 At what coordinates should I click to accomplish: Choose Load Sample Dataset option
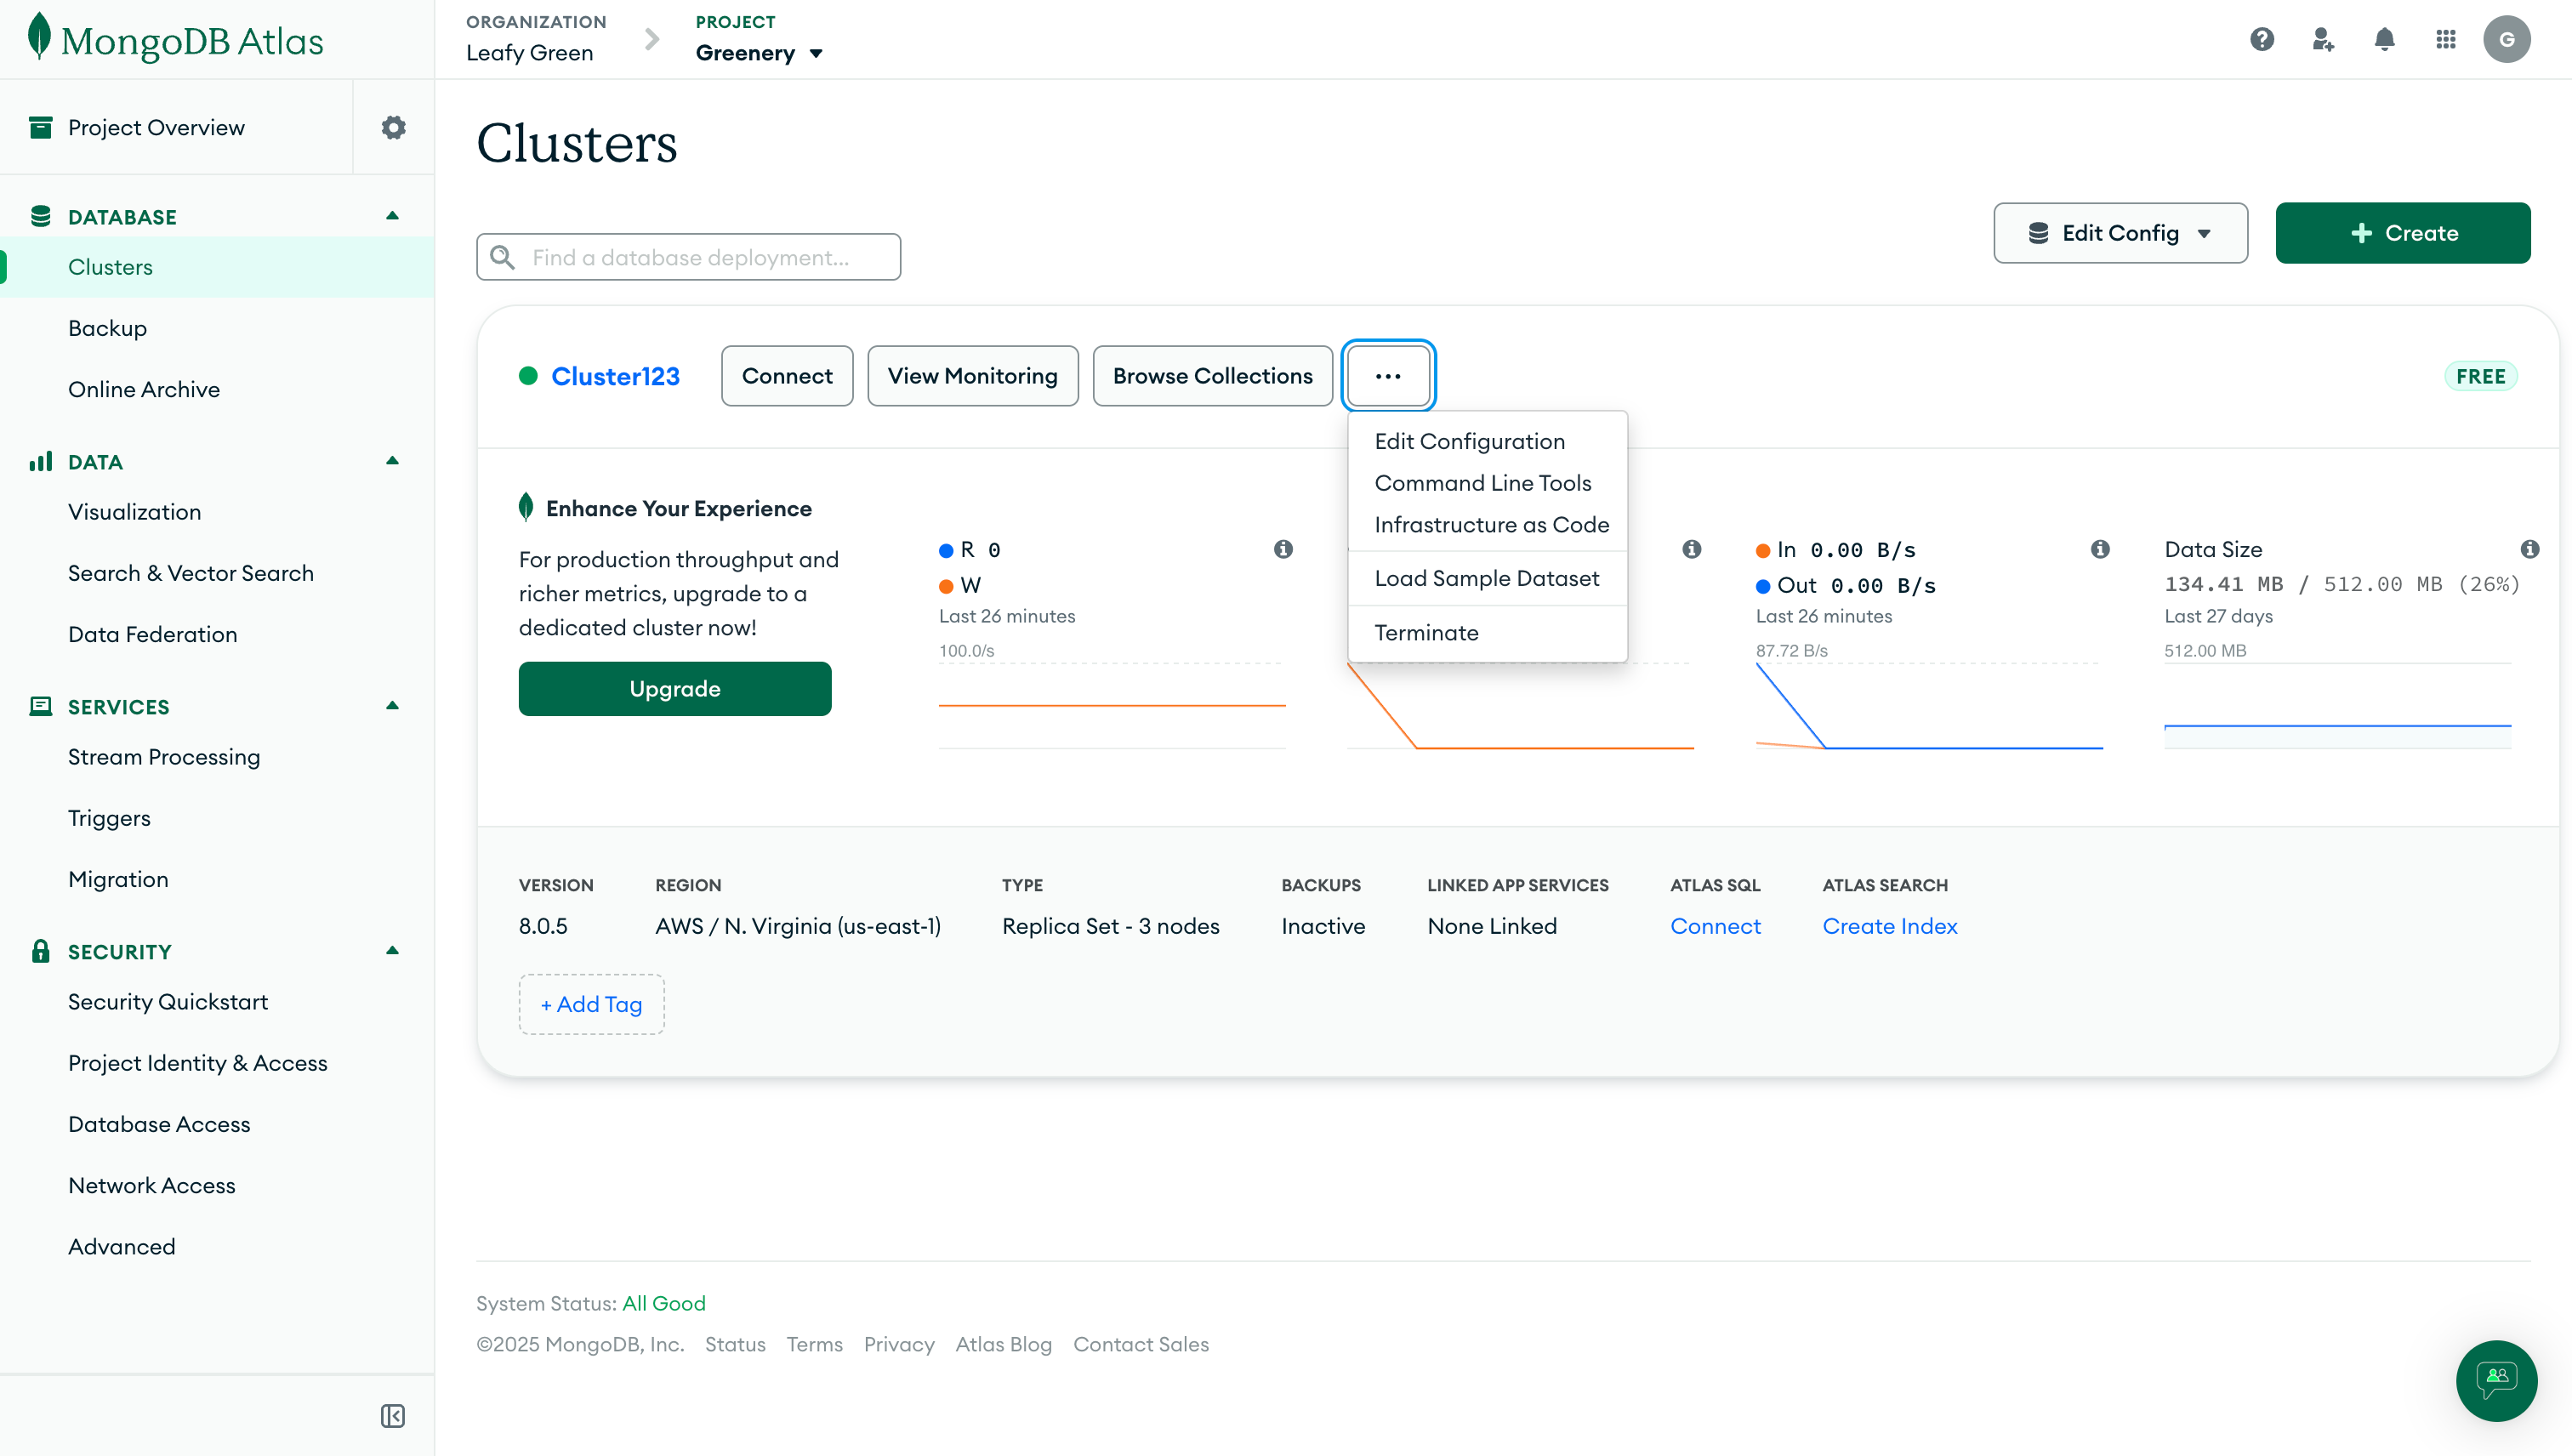tap(1486, 578)
